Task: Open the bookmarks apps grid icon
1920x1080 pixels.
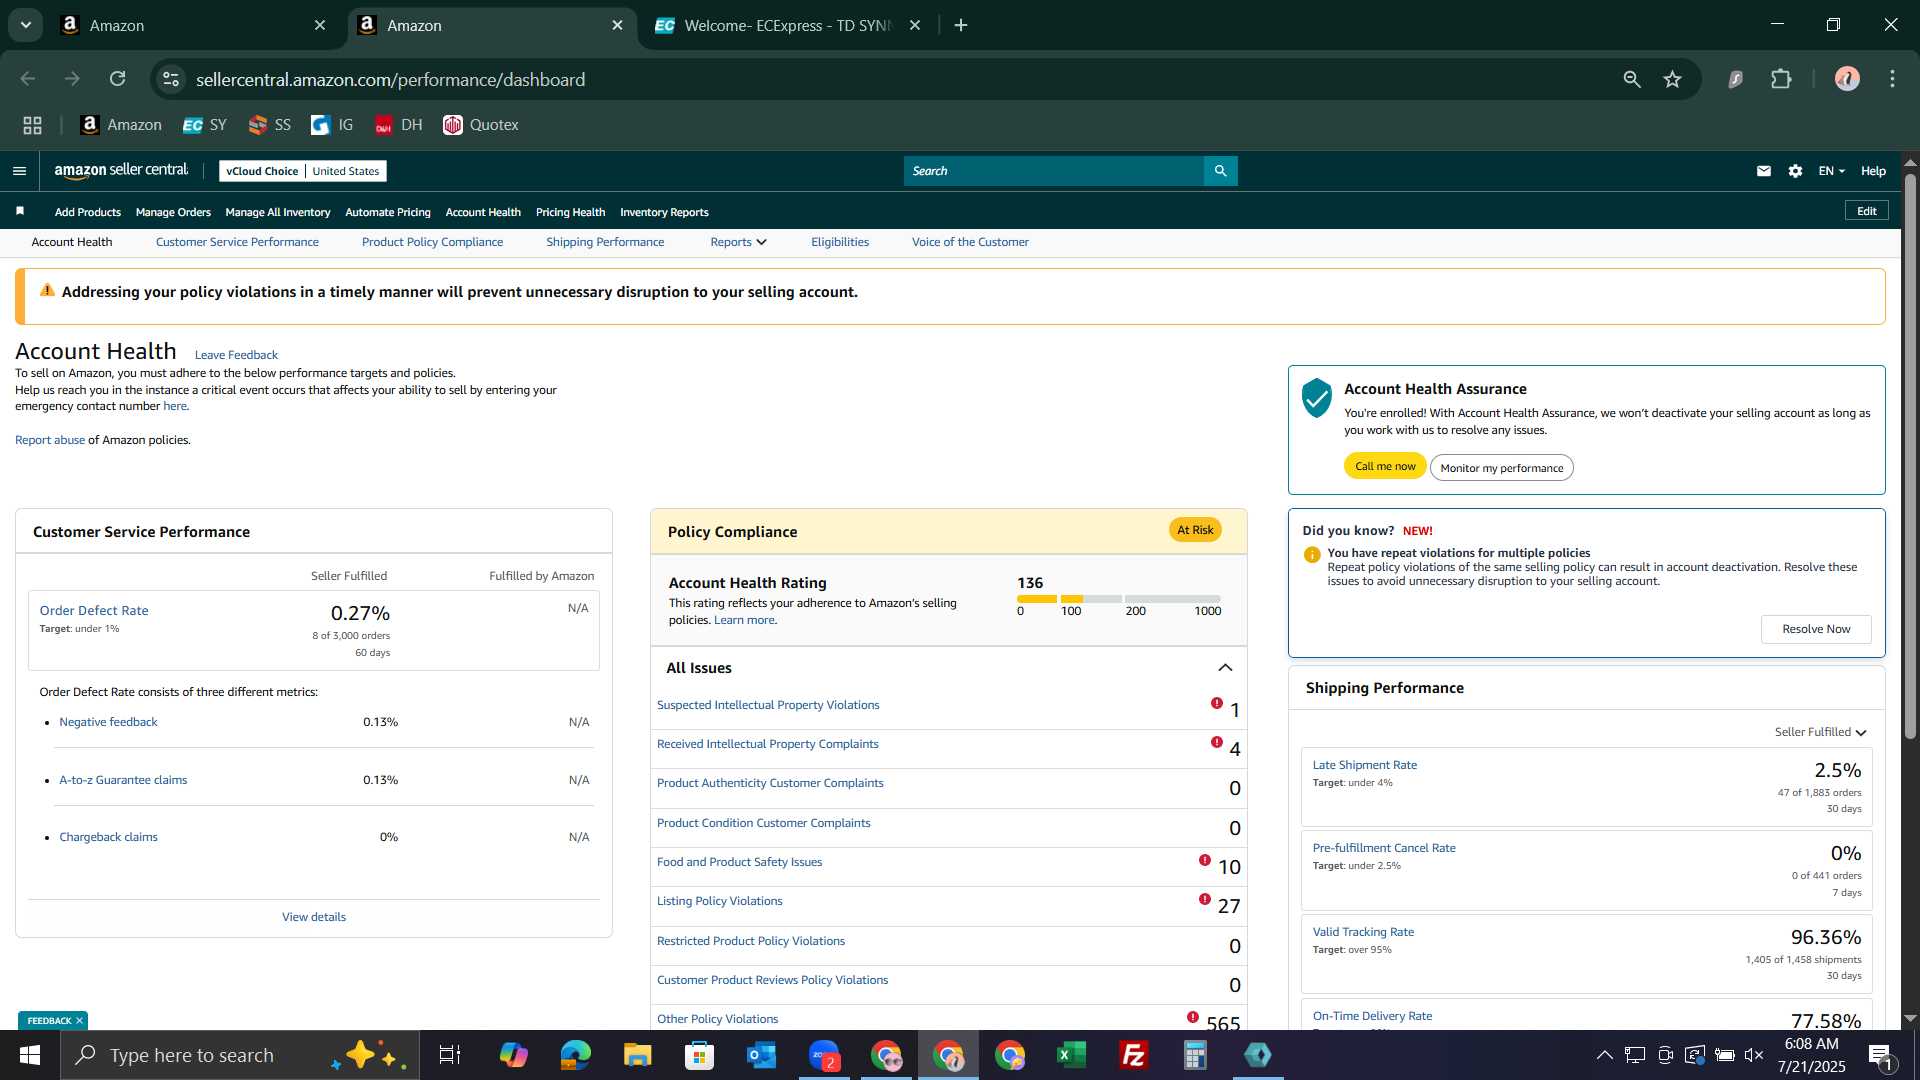Action: point(32,125)
